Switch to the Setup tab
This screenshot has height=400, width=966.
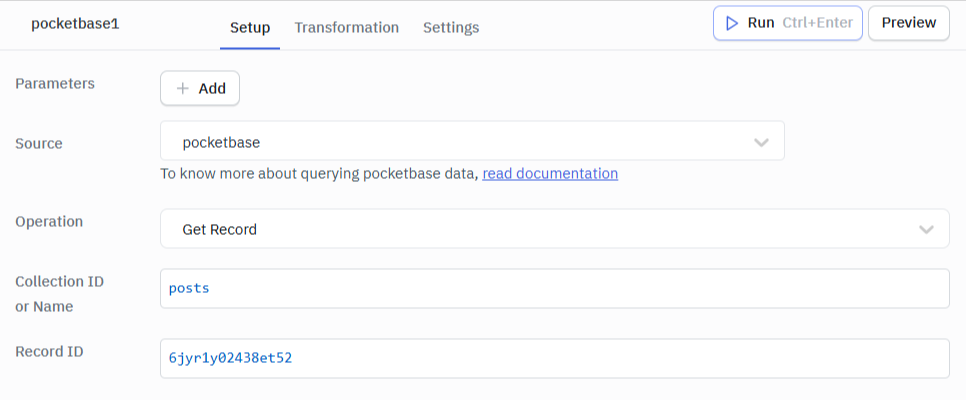(250, 28)
